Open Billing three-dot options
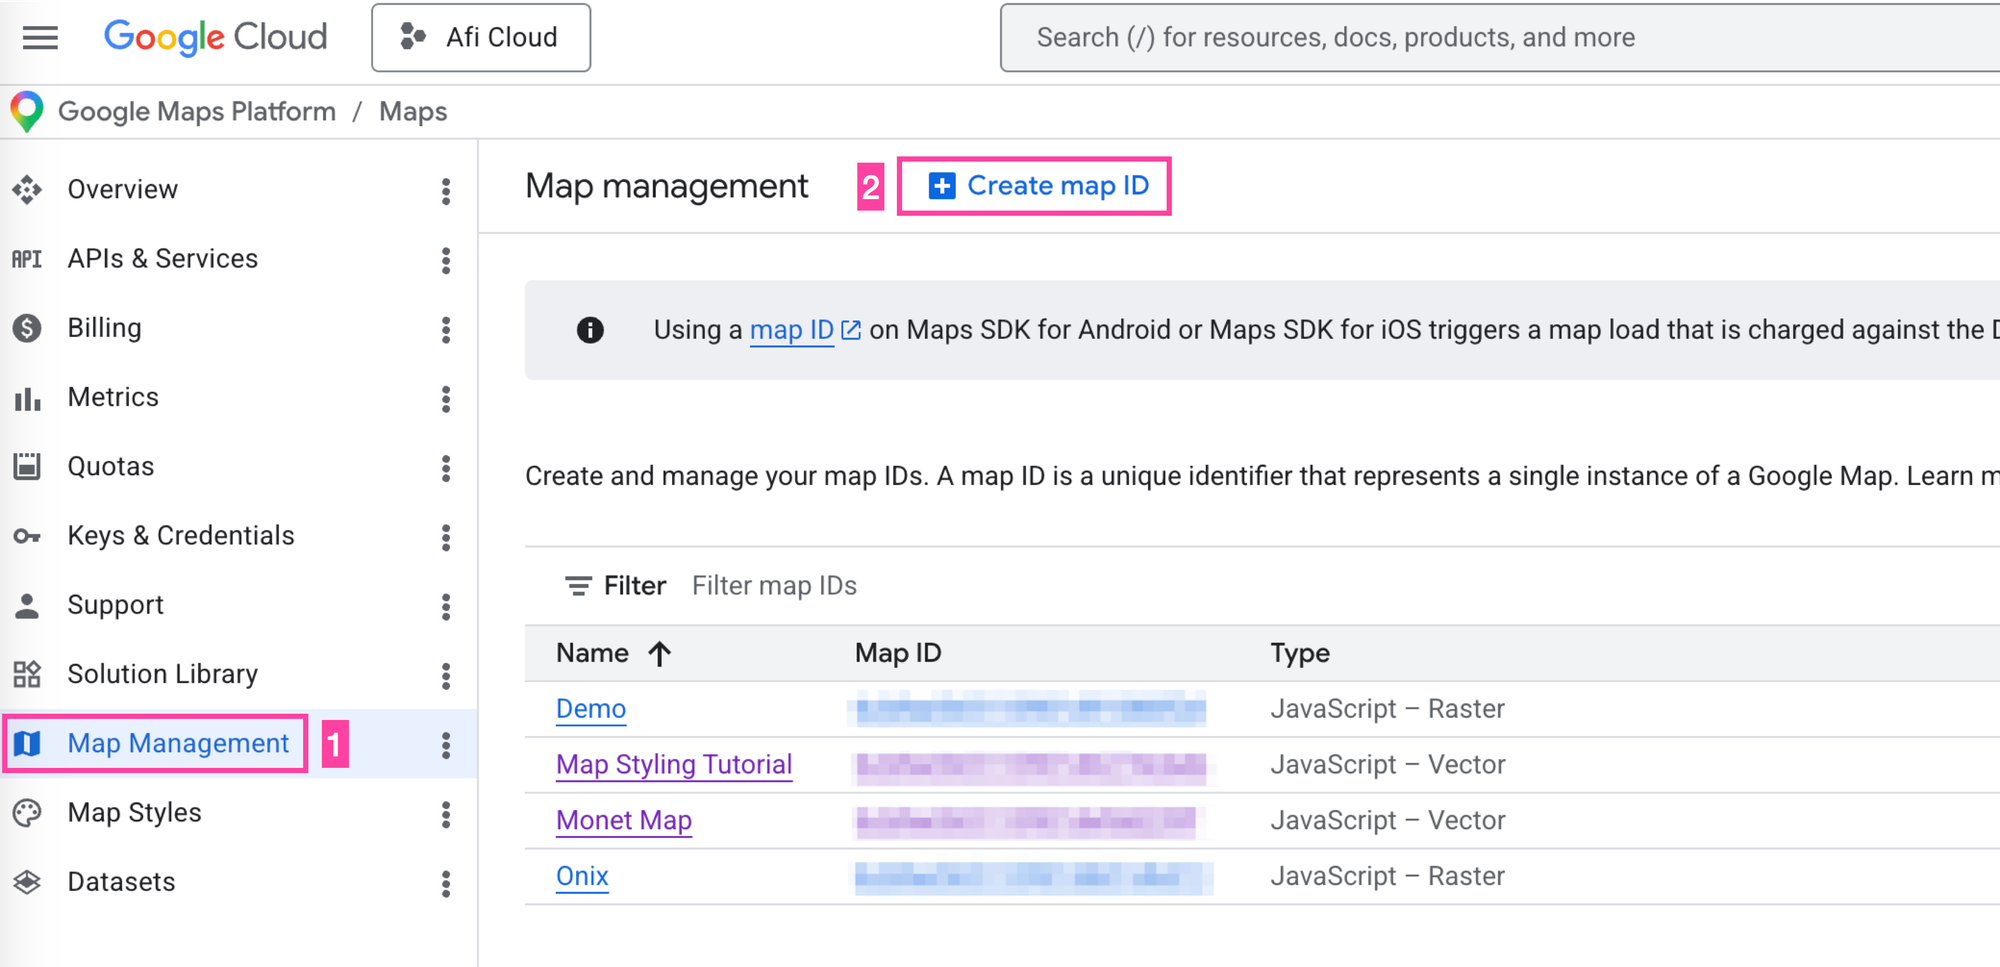 [446, 330]
